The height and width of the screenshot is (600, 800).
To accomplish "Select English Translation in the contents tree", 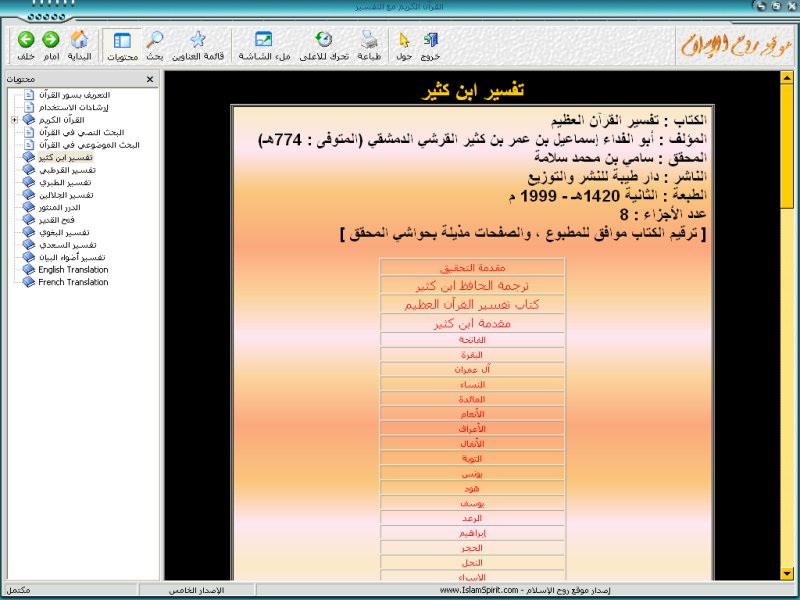I will 73,270.
